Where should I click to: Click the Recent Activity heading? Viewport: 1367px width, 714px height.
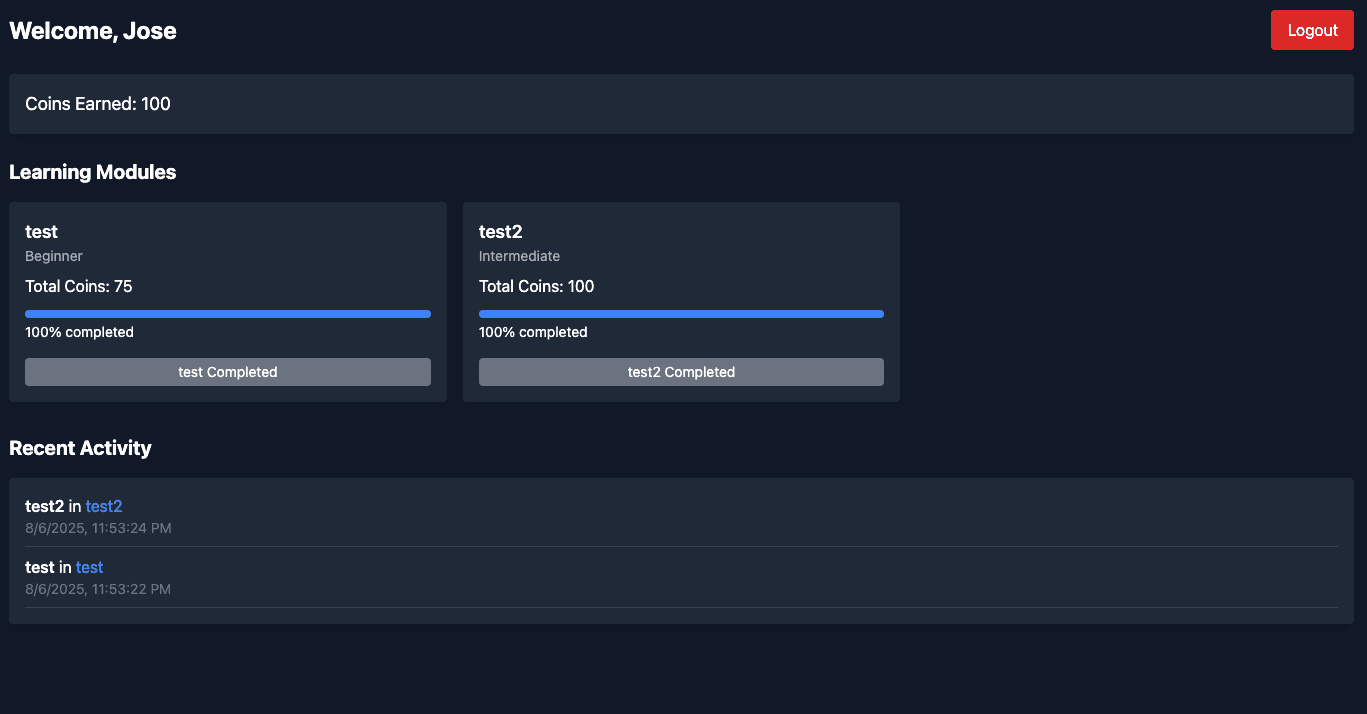point(80,448)
